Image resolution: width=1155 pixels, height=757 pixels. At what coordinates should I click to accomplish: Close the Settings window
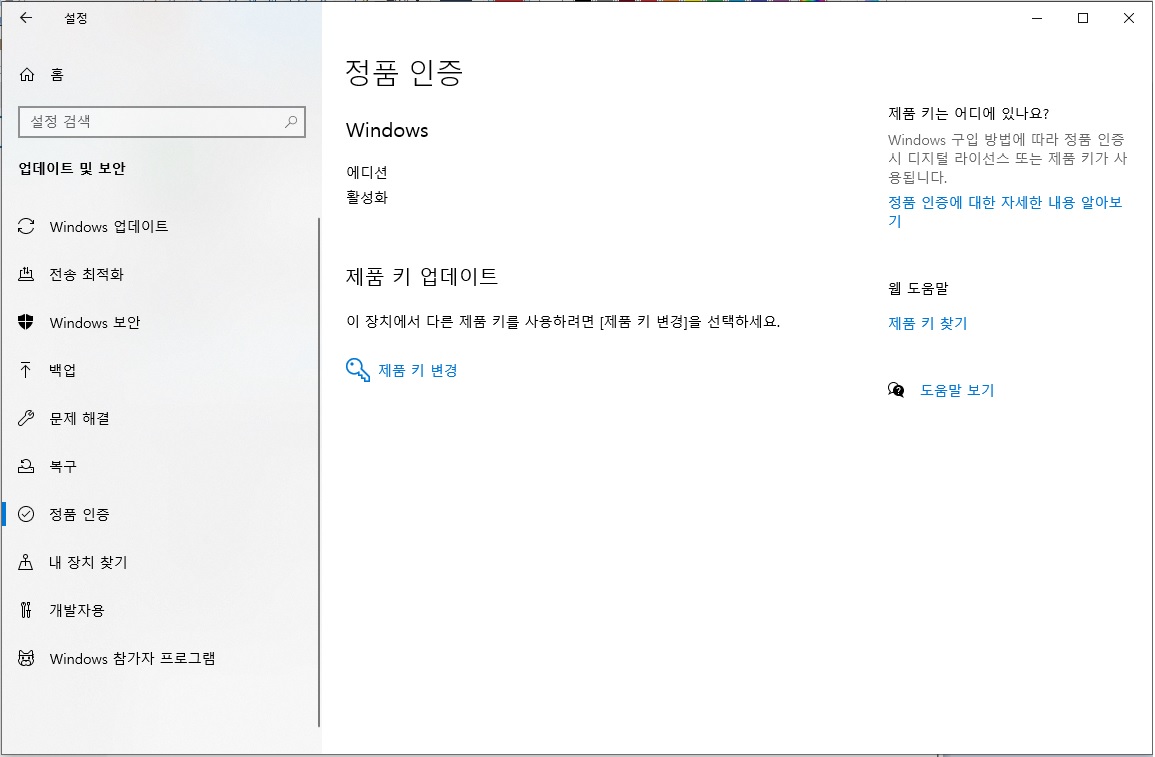pyautogui.click(x=1128, y=18)
